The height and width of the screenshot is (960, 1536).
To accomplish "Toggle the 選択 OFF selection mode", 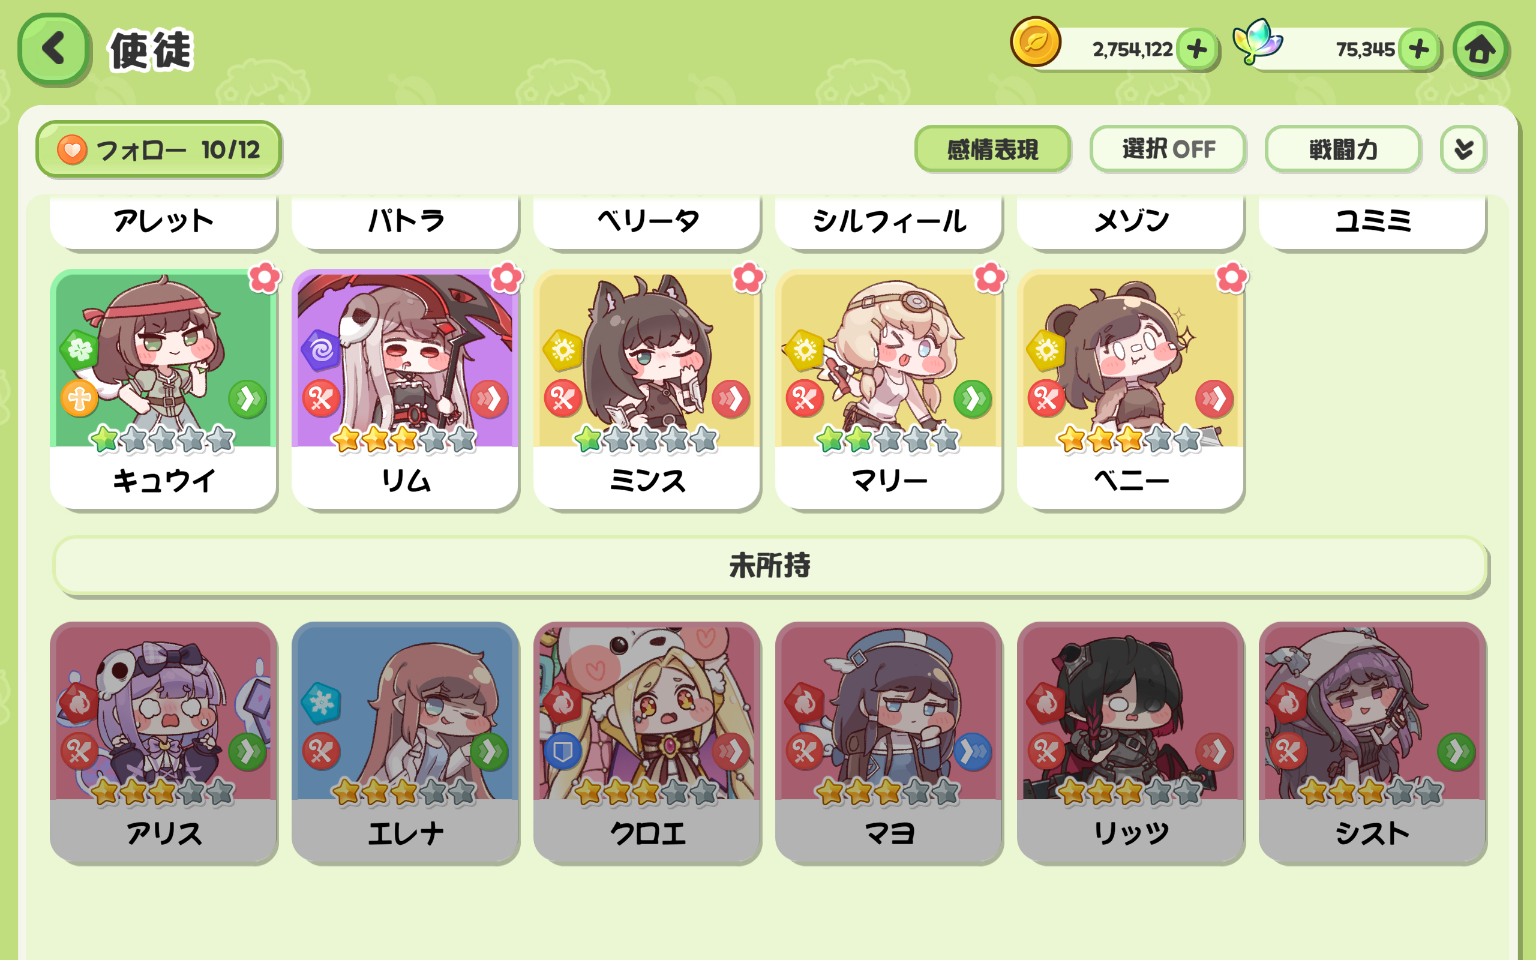I will click(x=1168, y=150).
